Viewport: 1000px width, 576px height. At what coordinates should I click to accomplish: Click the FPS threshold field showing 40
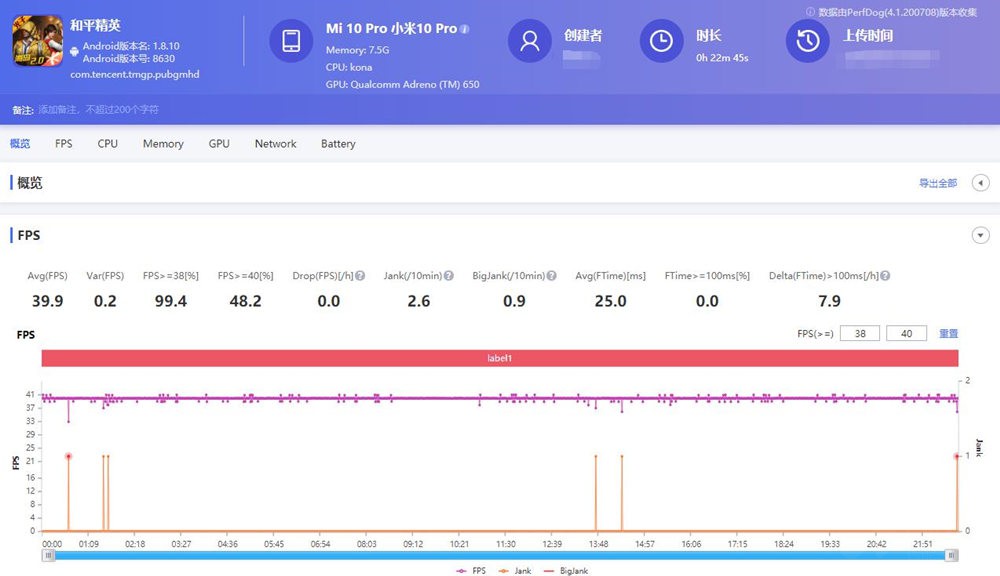pyautogui.click(x=906, y=333)
